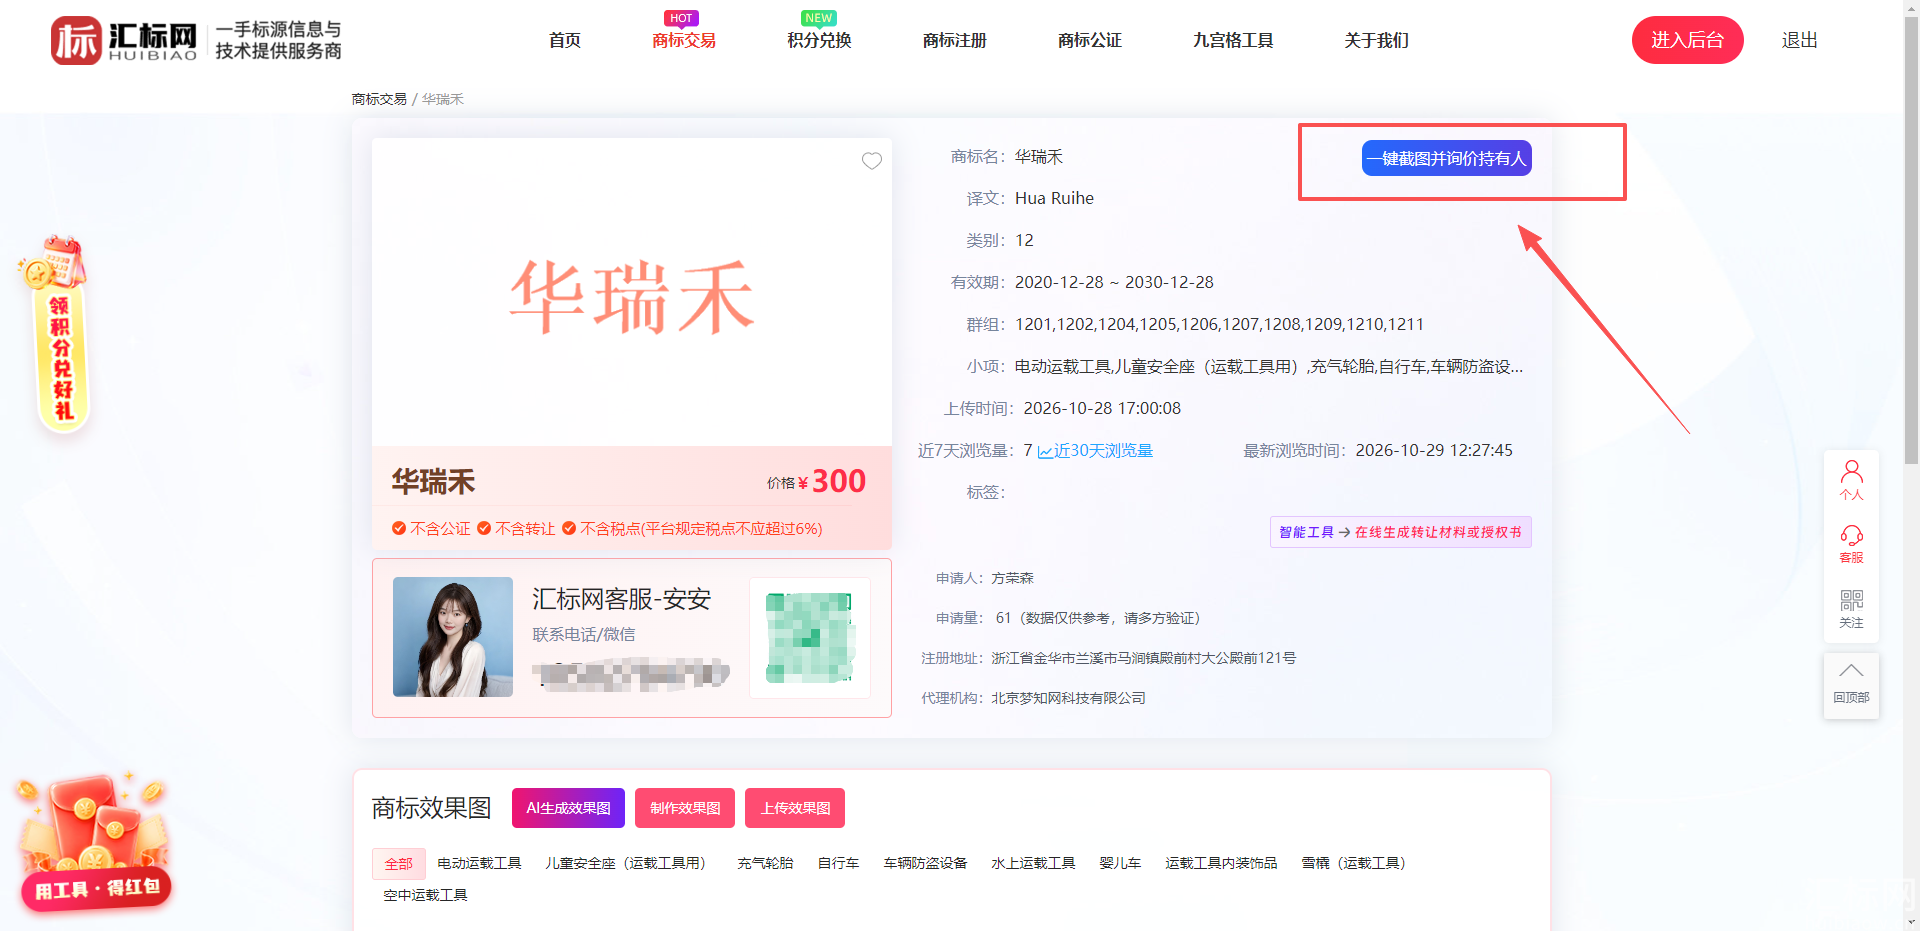Open 智能工具 在线生成转让材料或授权书 link

(x=1400, y=532)
